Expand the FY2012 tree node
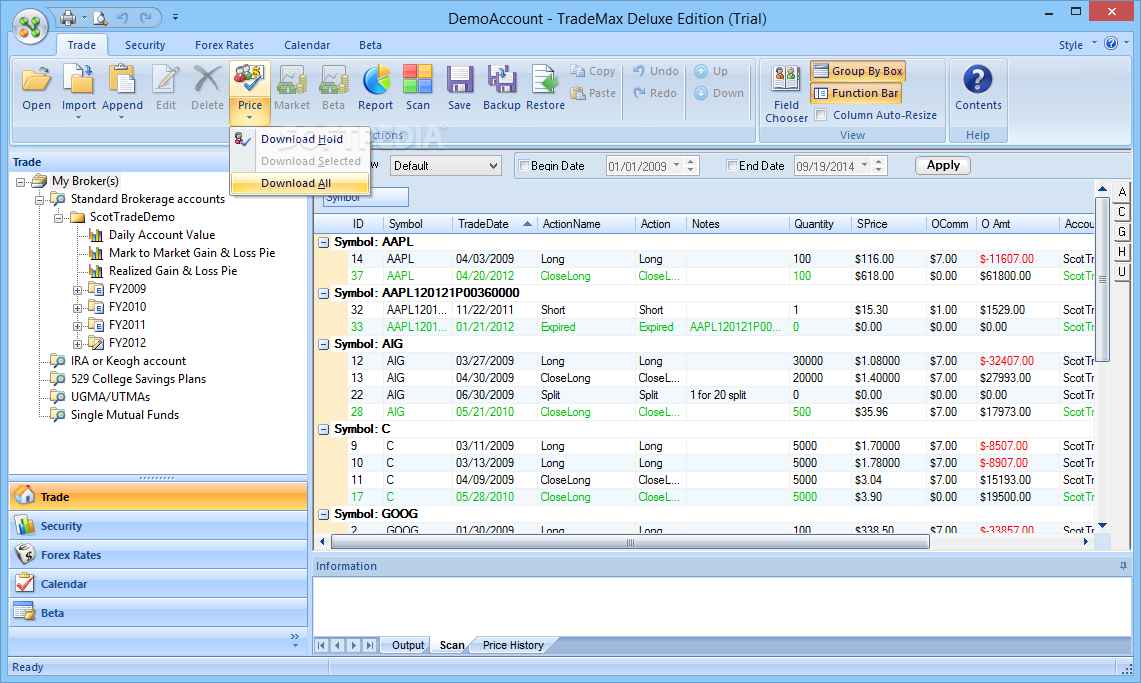1141x683 pixels. (x=77, y=344)
